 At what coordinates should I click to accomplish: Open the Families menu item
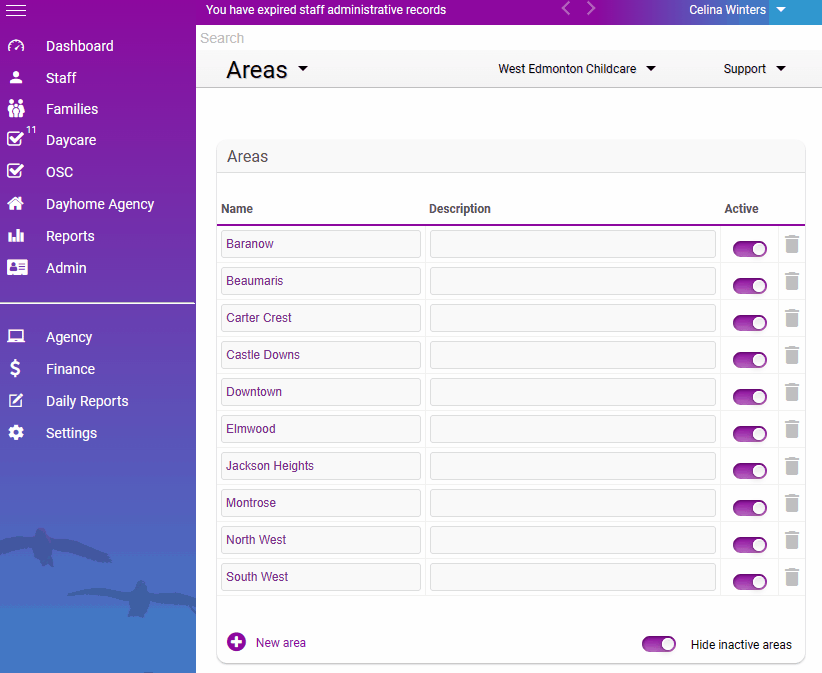pyautogui.click(x=72, y=109)
